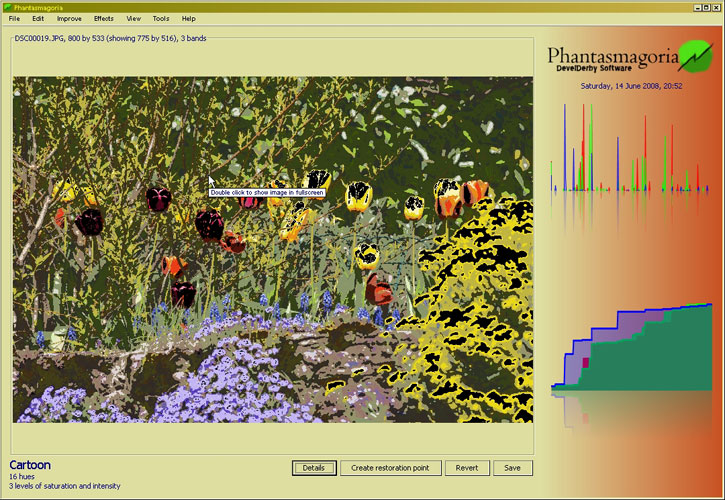The height and width of the screenshot is (500, 725).
Task: Open the Help menu
Action: pyautogui.click(x=188, y=18)
